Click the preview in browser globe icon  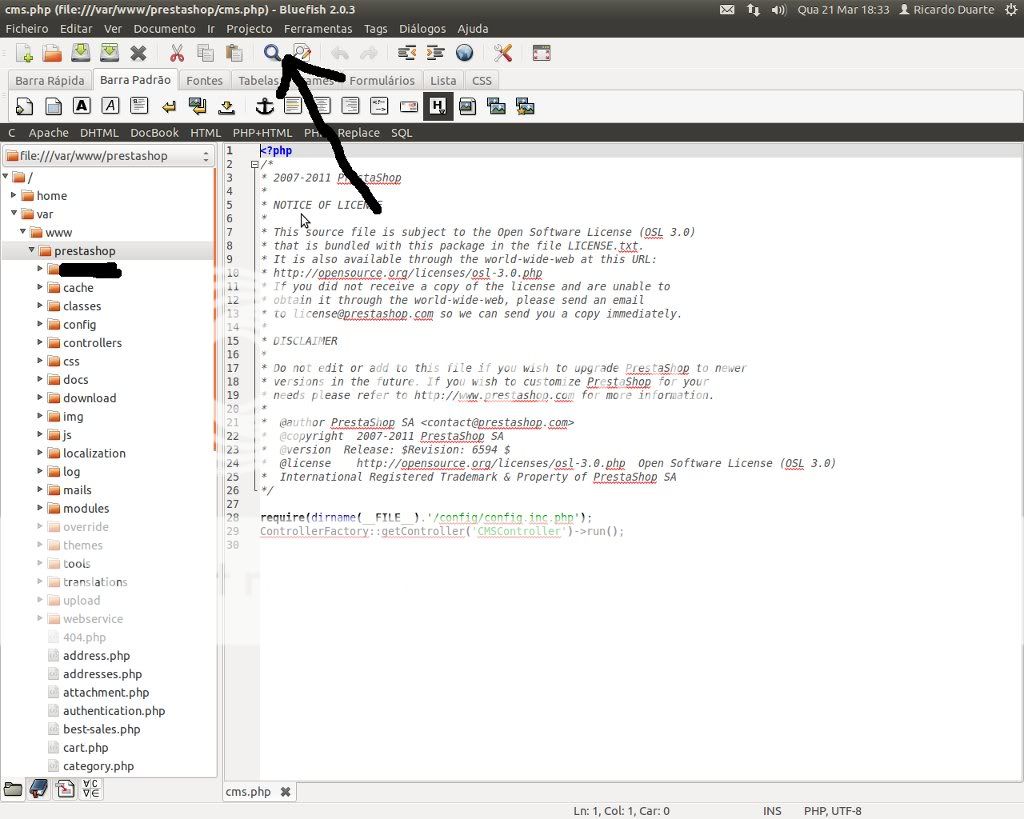point(464,53)
